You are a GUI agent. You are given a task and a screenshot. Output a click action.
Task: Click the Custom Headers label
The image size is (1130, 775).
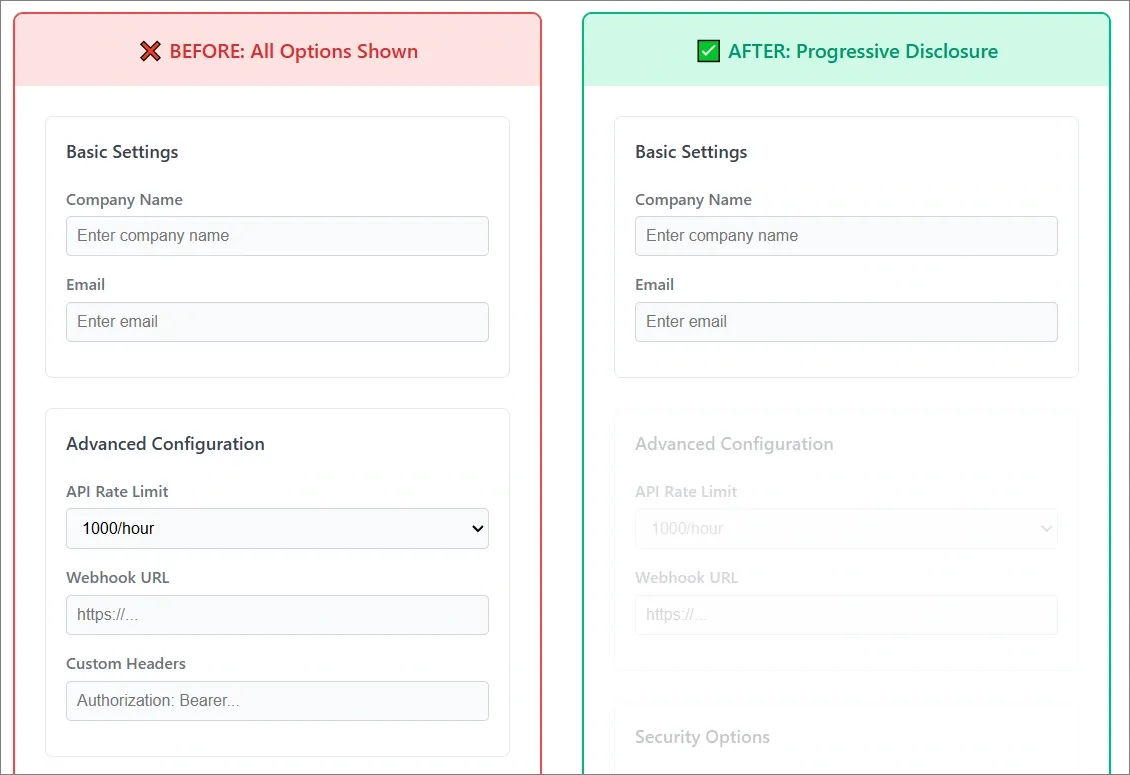(126, 664)
